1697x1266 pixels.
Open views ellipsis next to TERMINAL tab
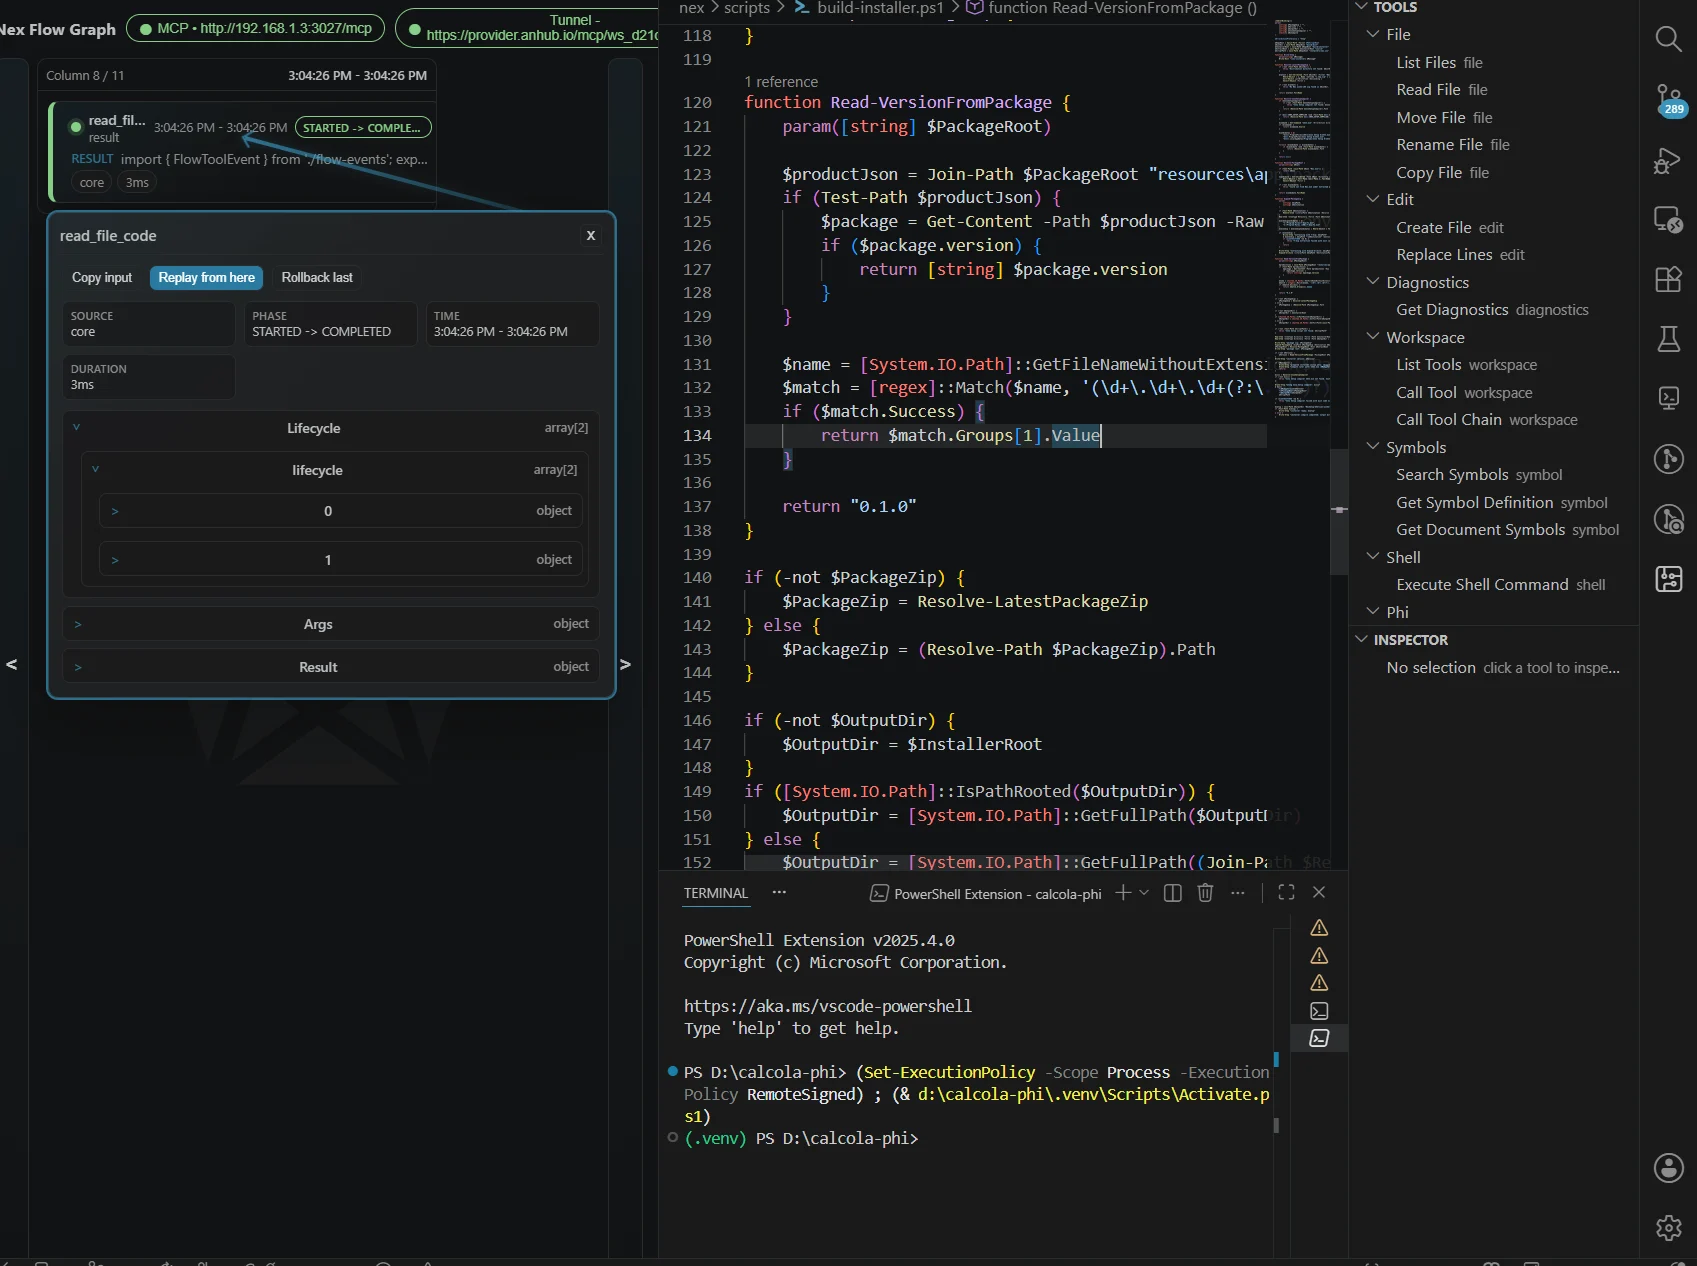click(779, 892)
